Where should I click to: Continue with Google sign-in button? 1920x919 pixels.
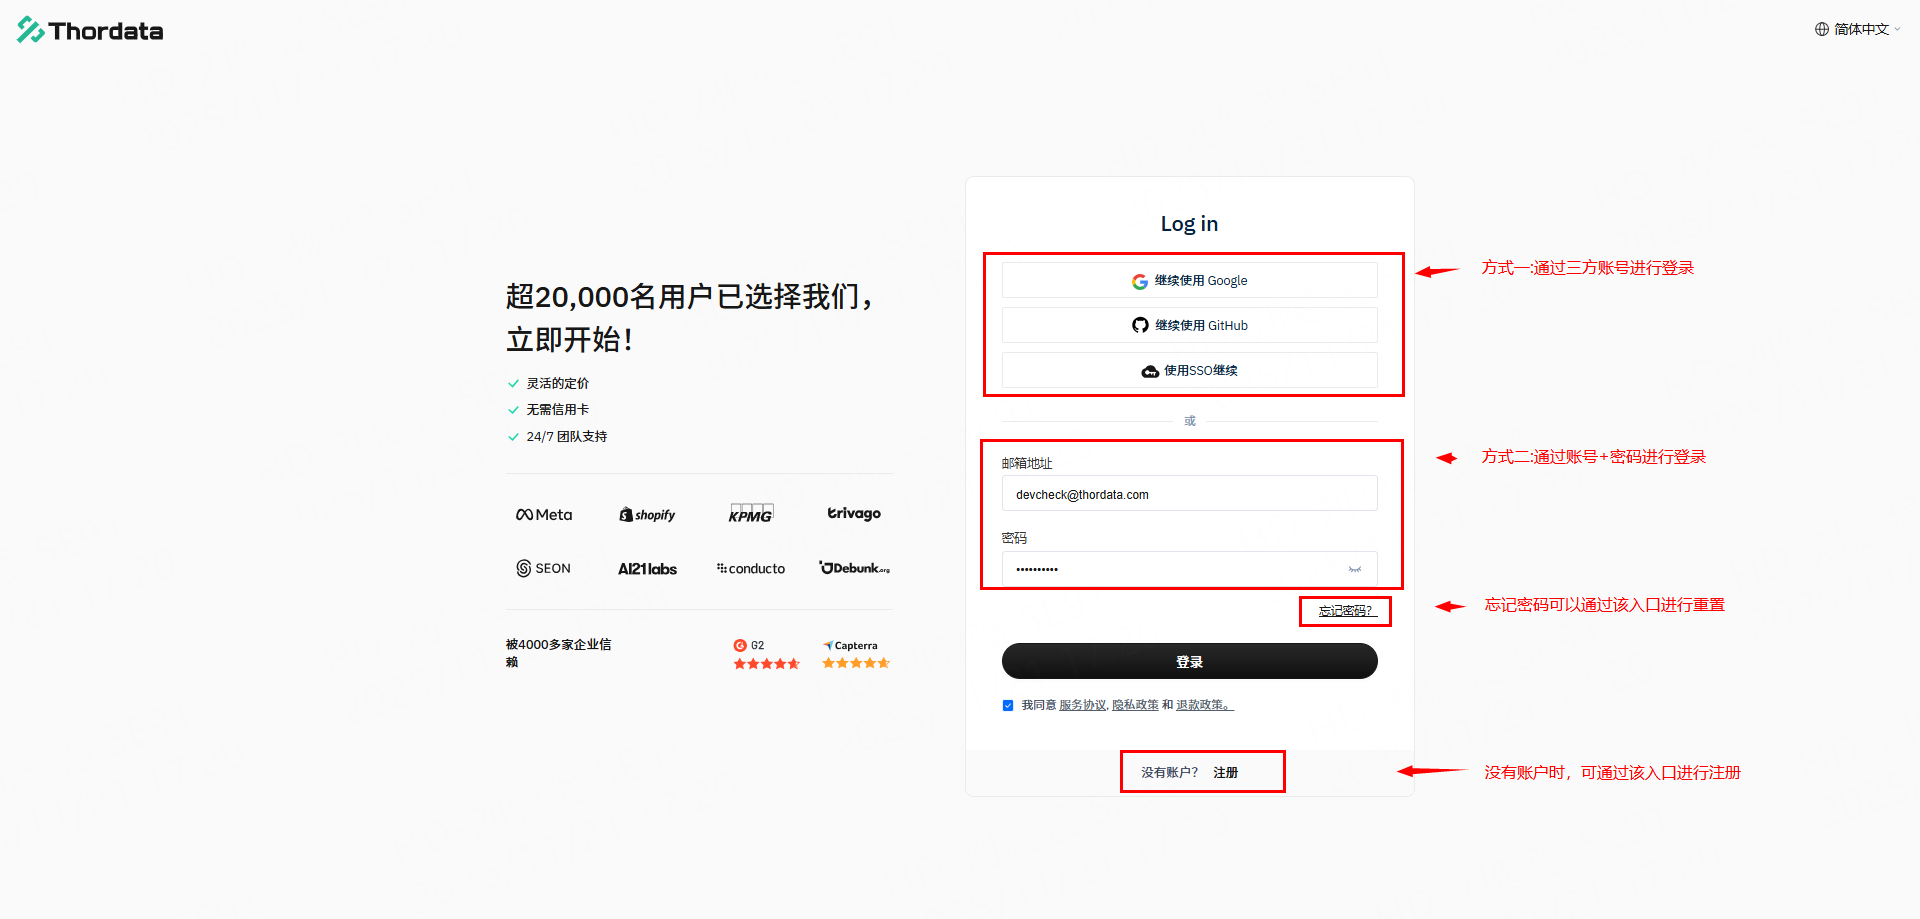coord(1189,281)
